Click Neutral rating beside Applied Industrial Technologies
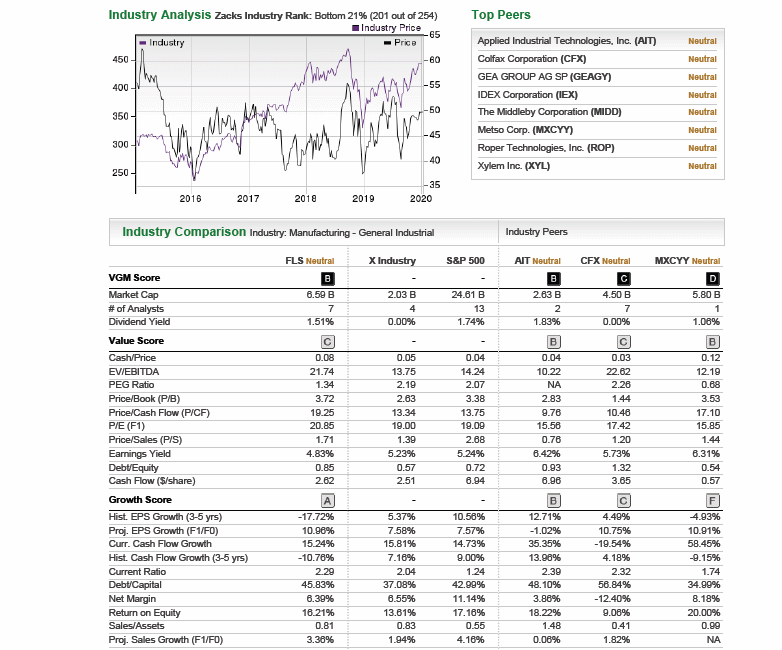This screenshot has width=782, height=650. (702, 41)
